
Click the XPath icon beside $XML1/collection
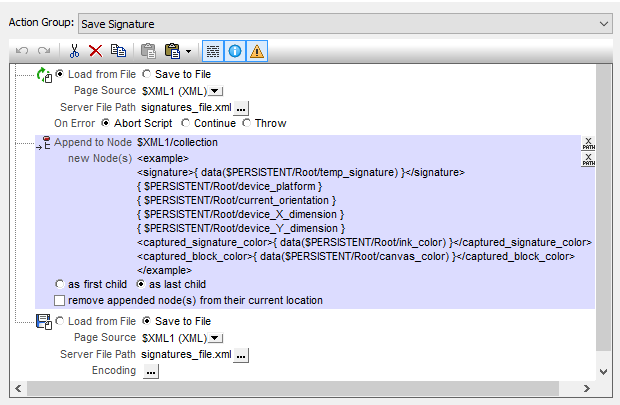pyautogui.click(x=589, y=143)
